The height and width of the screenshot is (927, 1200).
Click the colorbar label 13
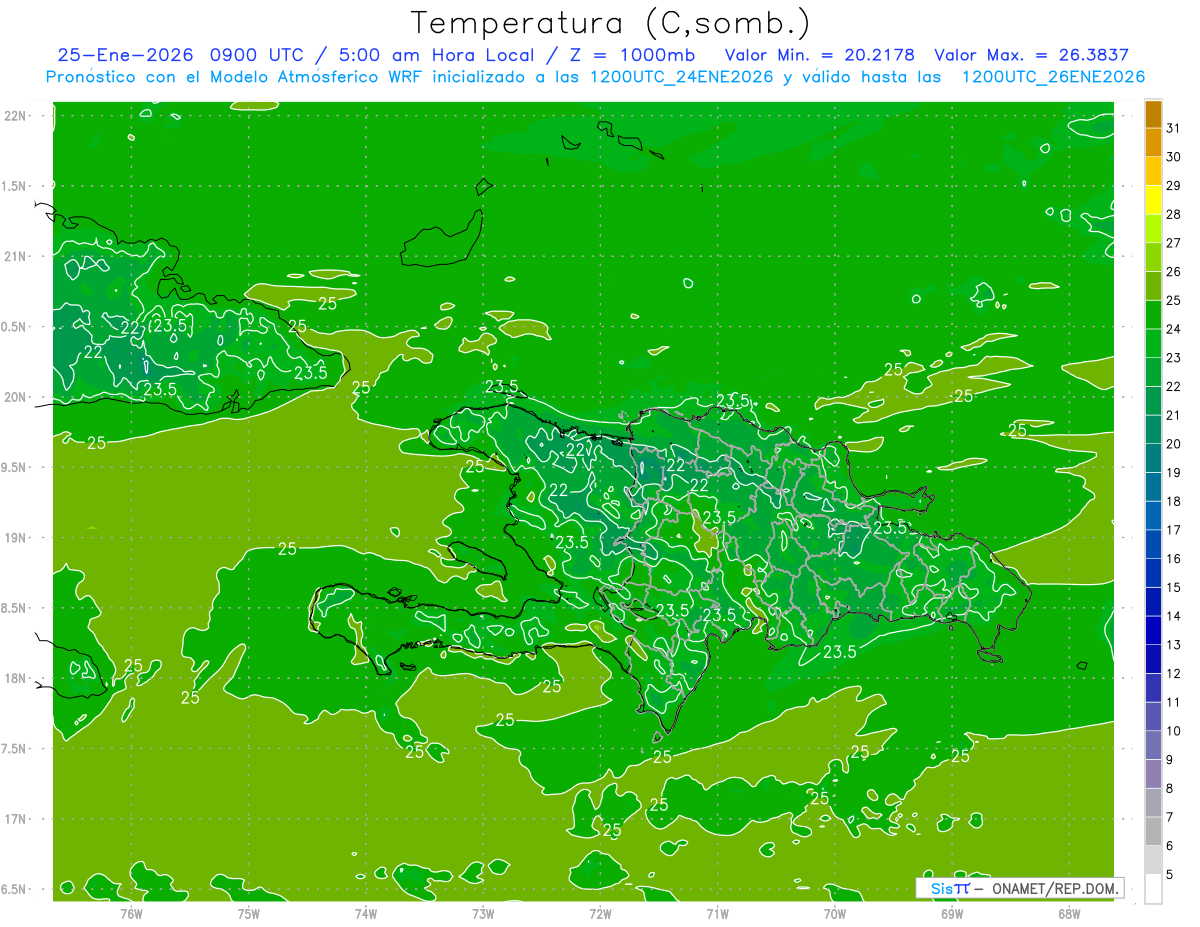[x=1174, y=645]
